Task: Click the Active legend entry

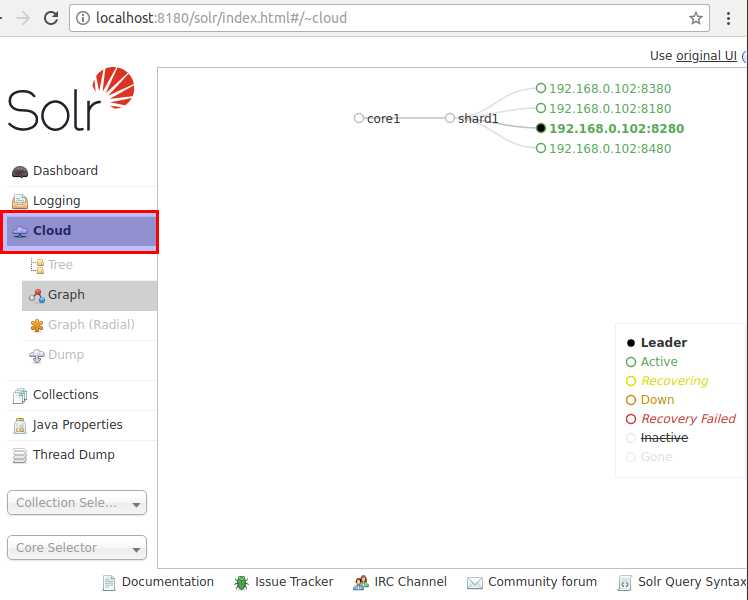Action: (652, 362)
